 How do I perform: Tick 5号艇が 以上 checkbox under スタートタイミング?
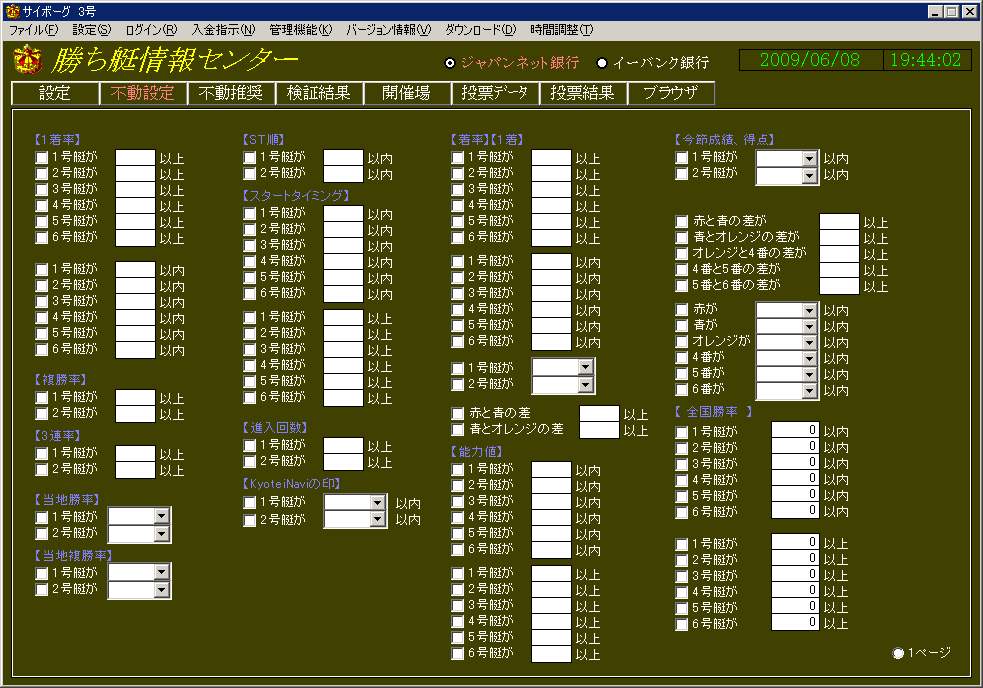pyautogui.click(x=250, y=381)
